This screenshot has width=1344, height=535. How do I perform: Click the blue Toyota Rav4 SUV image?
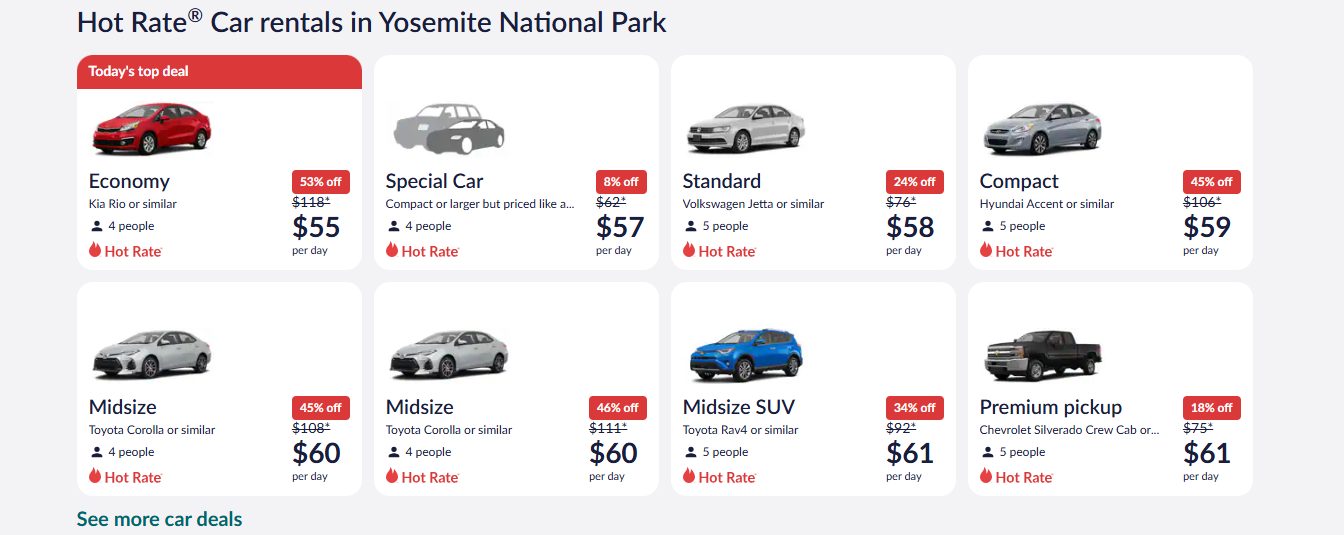(746, 355)
